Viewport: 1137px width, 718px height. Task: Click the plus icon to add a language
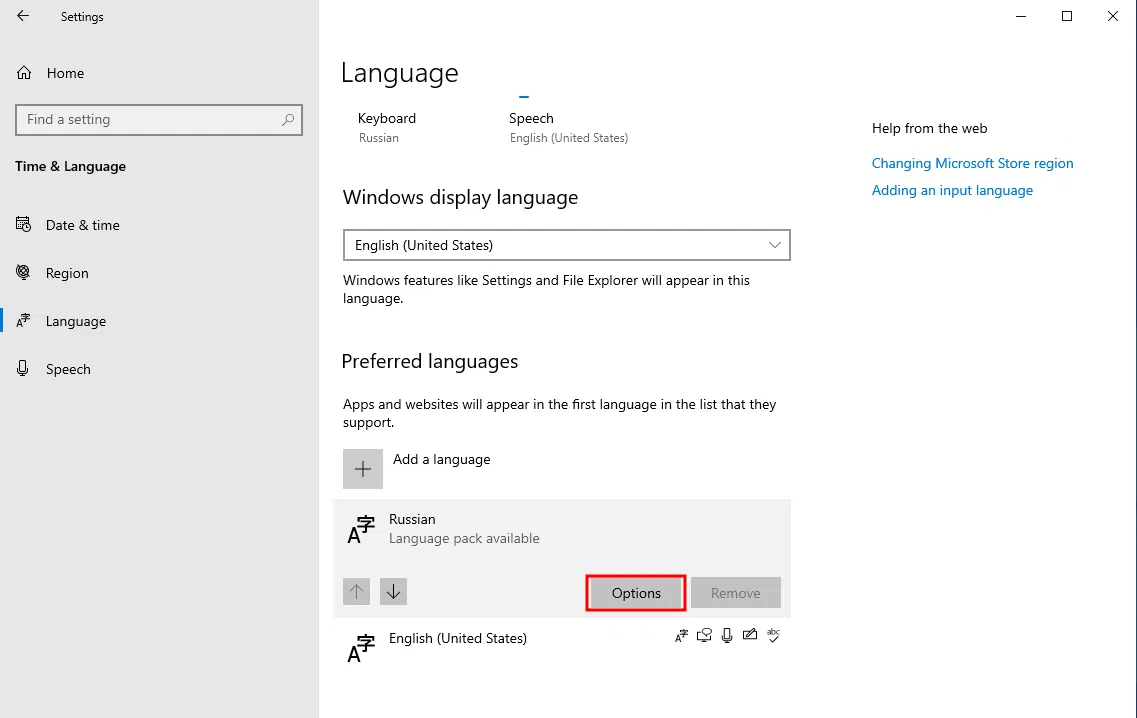tap(363, 469)
